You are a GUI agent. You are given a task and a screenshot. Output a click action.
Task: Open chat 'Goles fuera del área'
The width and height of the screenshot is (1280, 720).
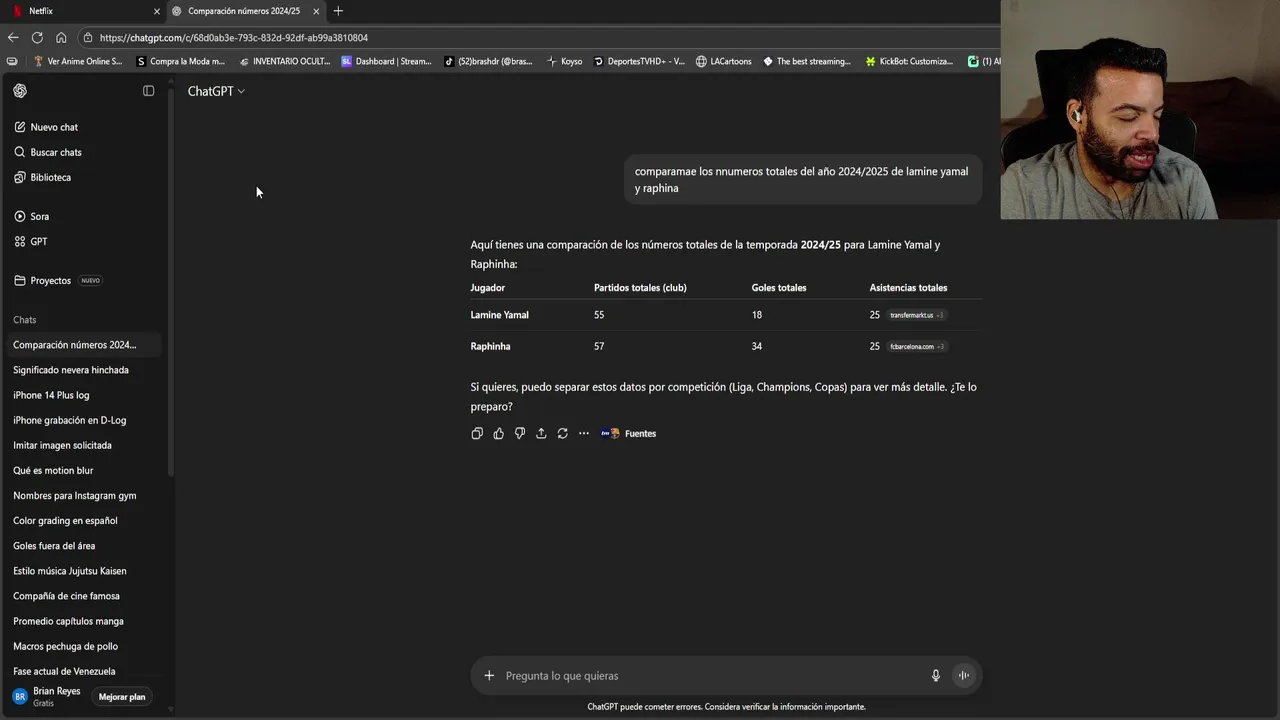coord(54,545)
